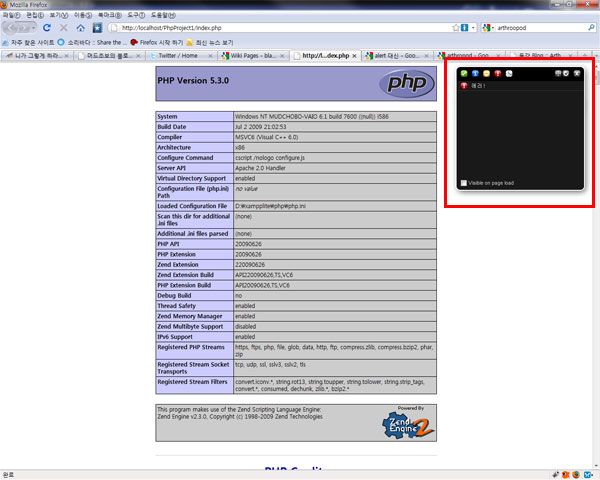Toggle the red error filter in console header
Image resolution: width=600 pixels, height=480 pixels.
point(497,73)
